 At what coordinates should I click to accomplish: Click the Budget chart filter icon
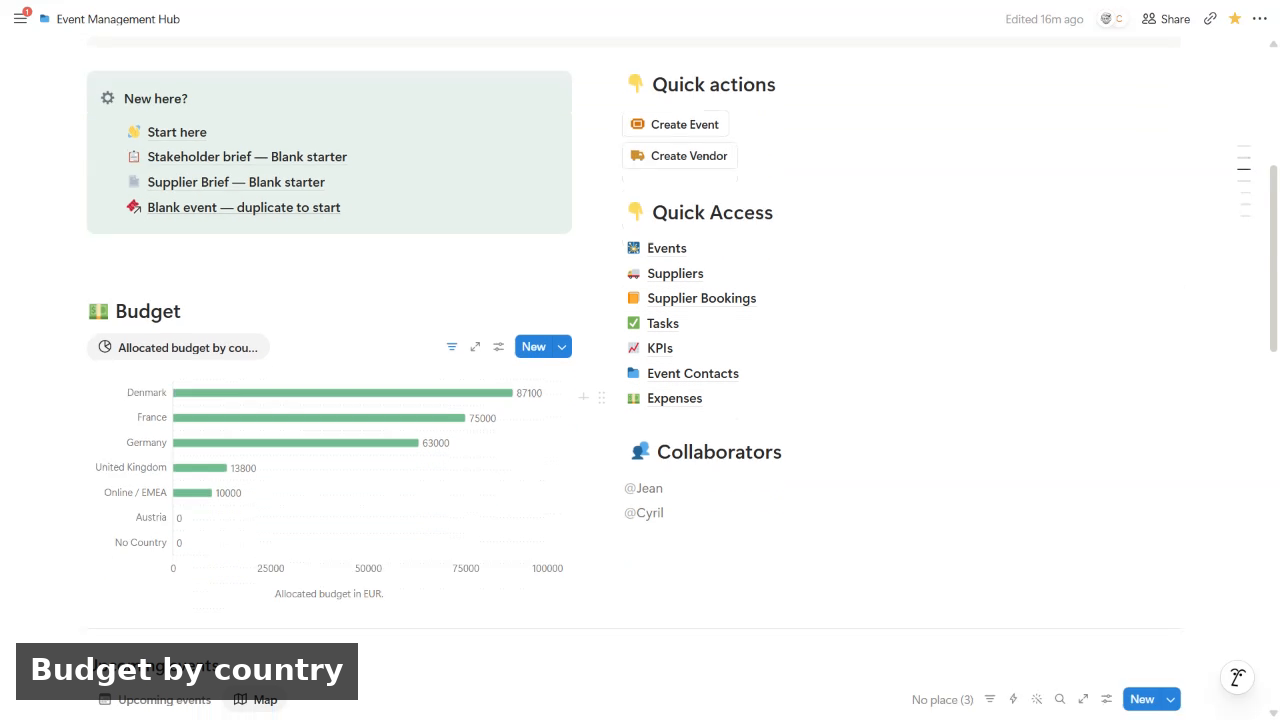tap(452, 347)
